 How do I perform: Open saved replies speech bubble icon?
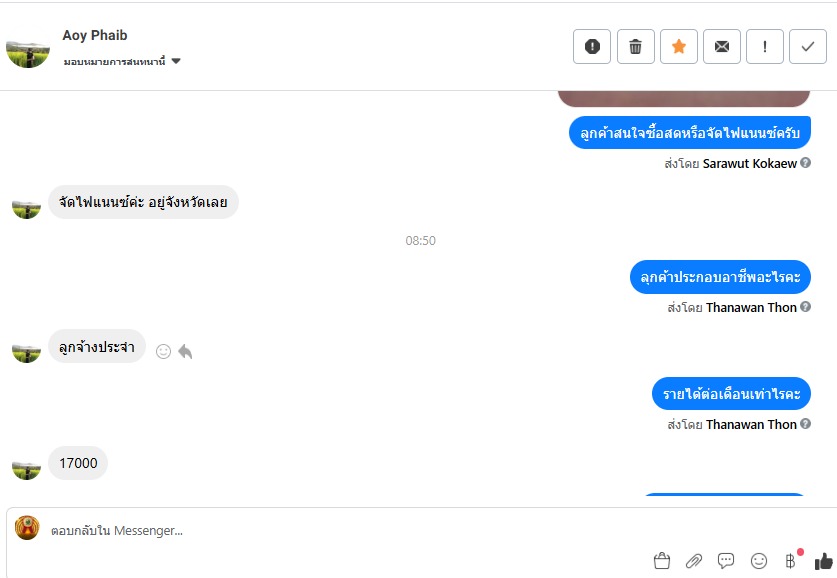726,561
